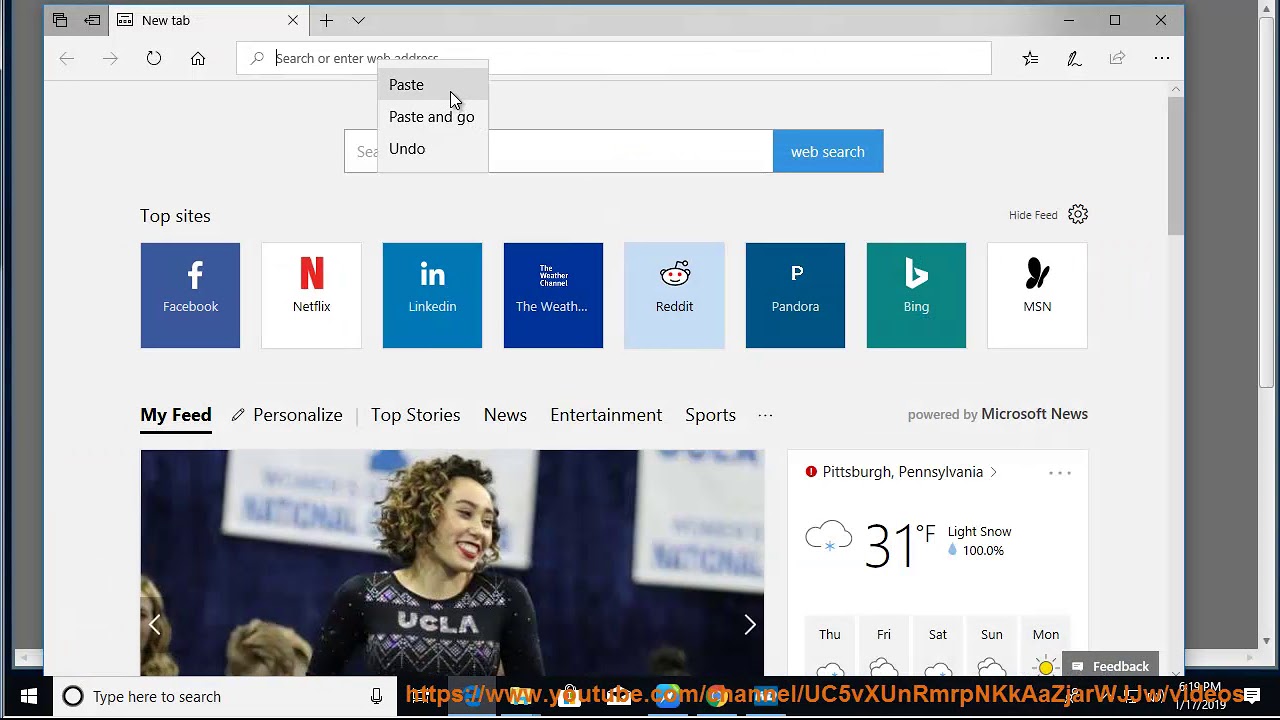Open the Linkedin top site tile

(432, 295)
